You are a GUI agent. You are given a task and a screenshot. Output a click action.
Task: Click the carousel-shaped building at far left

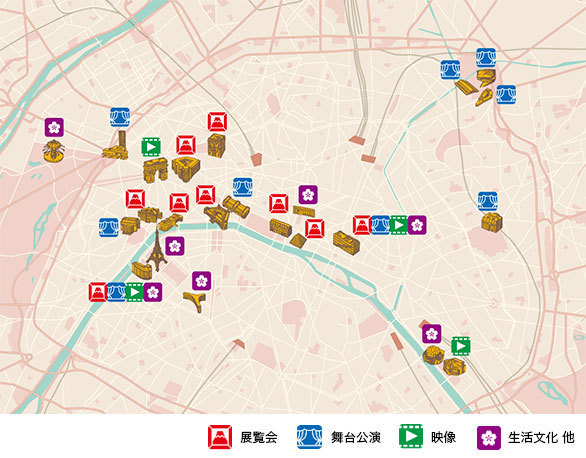point(54,151)
